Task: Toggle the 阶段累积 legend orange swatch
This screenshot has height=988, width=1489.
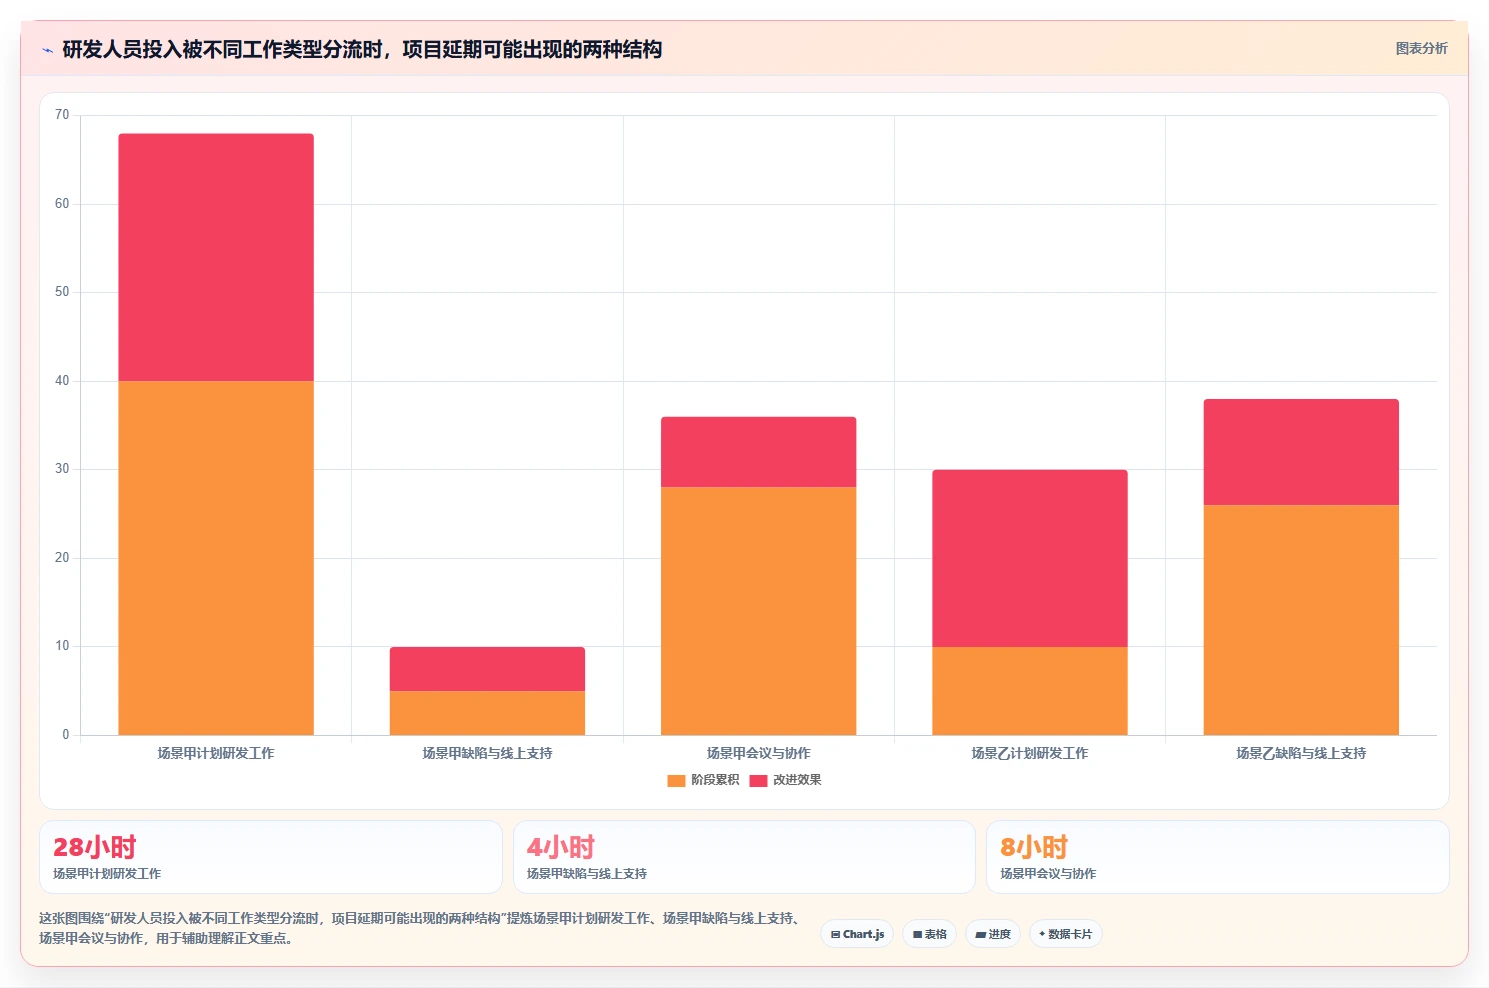Action: [676, 780]
